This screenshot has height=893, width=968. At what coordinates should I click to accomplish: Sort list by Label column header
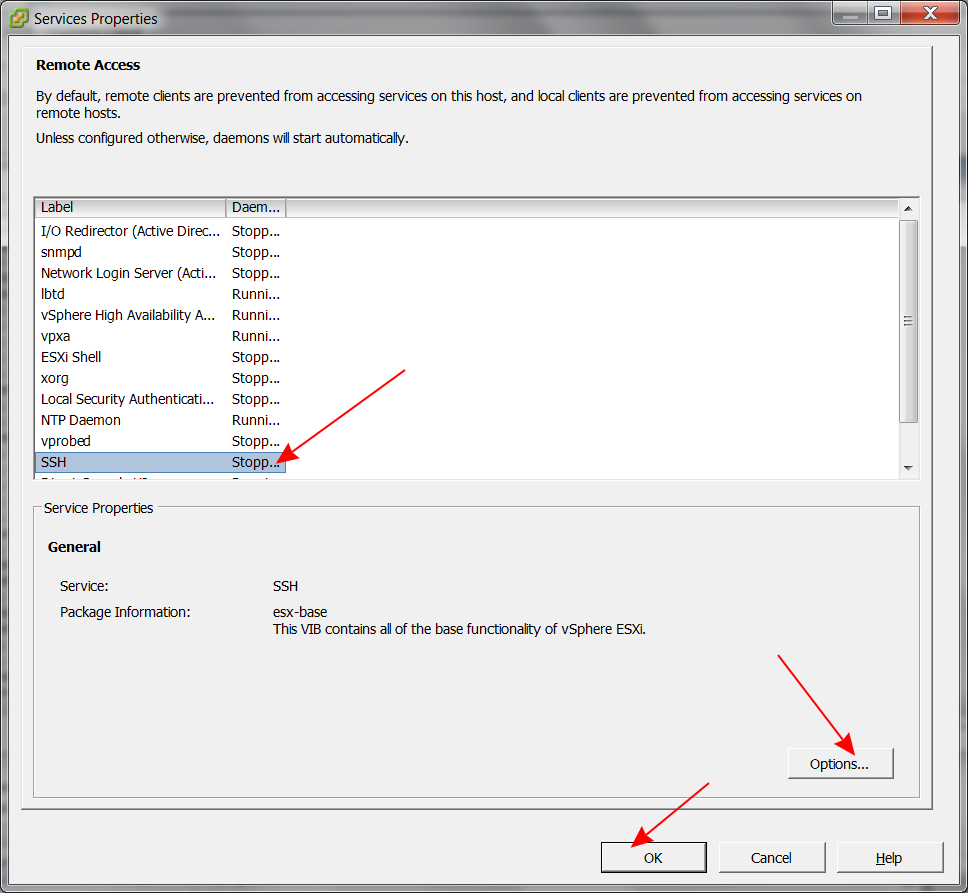pyautogui.click(x=130, y=208)
